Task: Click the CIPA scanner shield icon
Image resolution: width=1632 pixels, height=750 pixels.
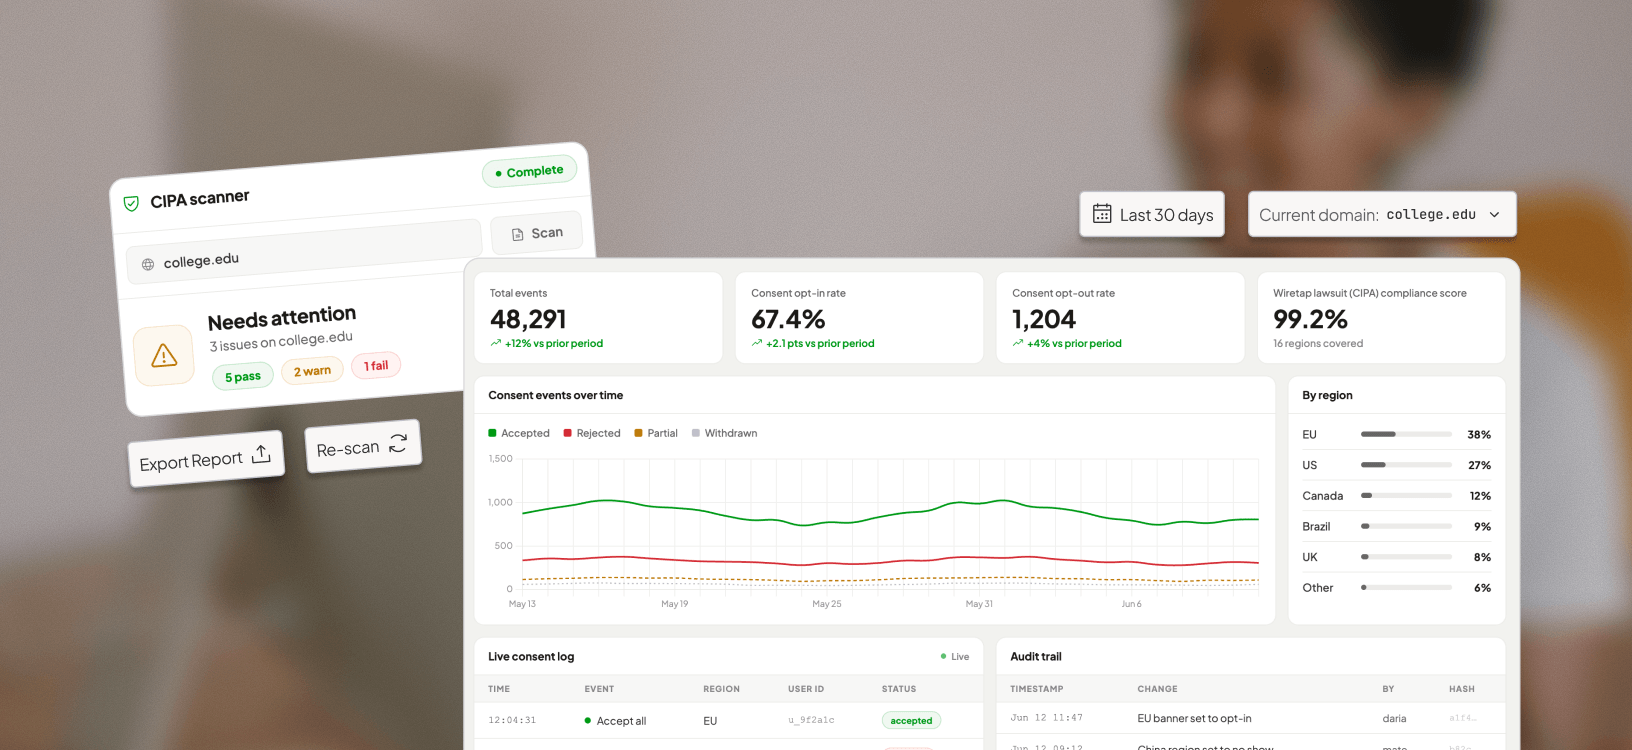Action: pos(131,204)
